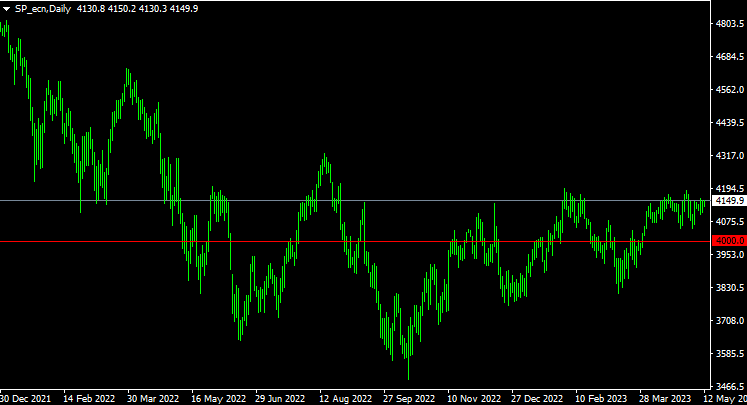Image resolution: width=747 pixels, height=405 pixels.
Task: Click the 3830.5 price scale value
Action: [729, 288]
